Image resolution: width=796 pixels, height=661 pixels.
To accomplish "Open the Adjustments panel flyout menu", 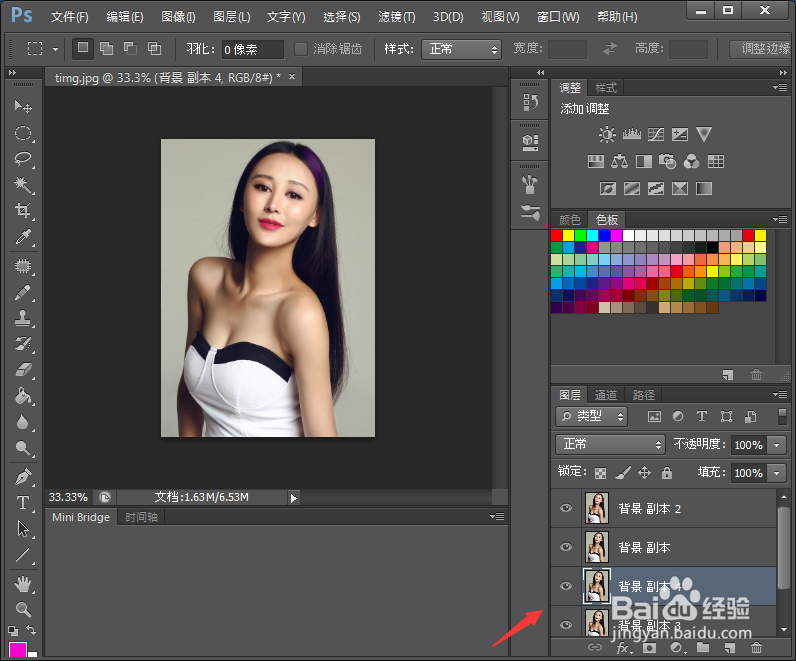I will [780, 87].
